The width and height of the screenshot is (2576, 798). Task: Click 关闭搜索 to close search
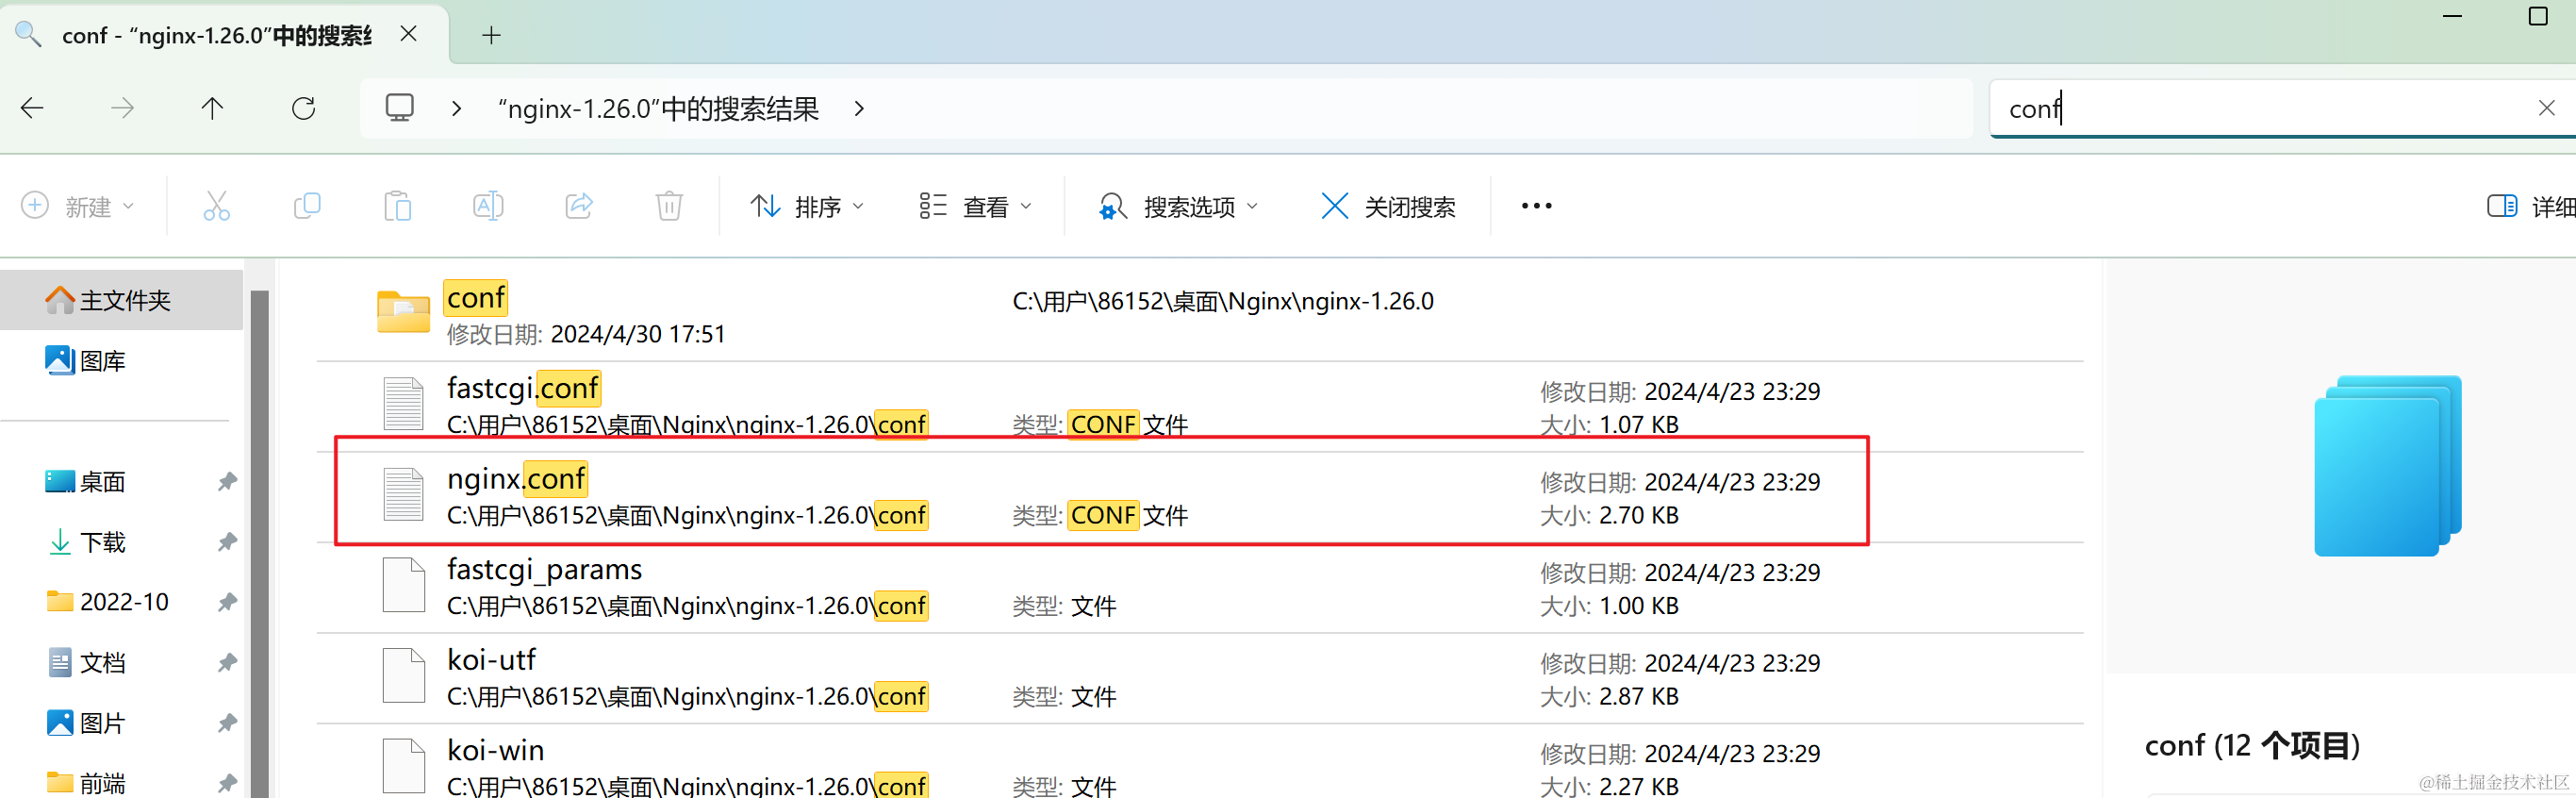coord(1388,206)
